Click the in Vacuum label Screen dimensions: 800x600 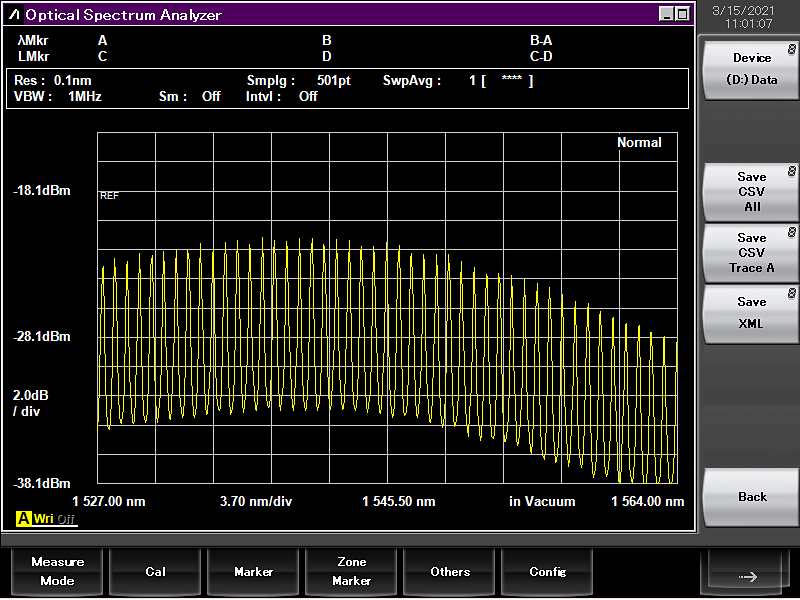[542, 502]
